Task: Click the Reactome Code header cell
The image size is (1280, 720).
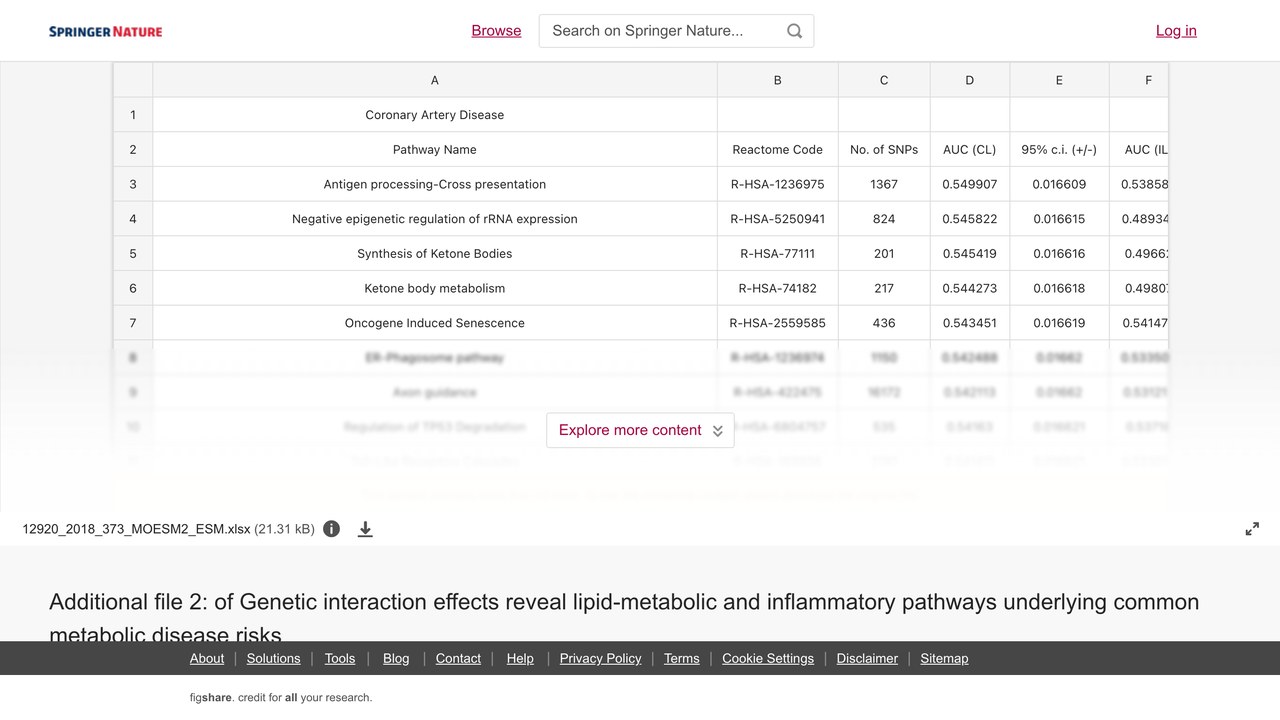Action: (777, 149)
